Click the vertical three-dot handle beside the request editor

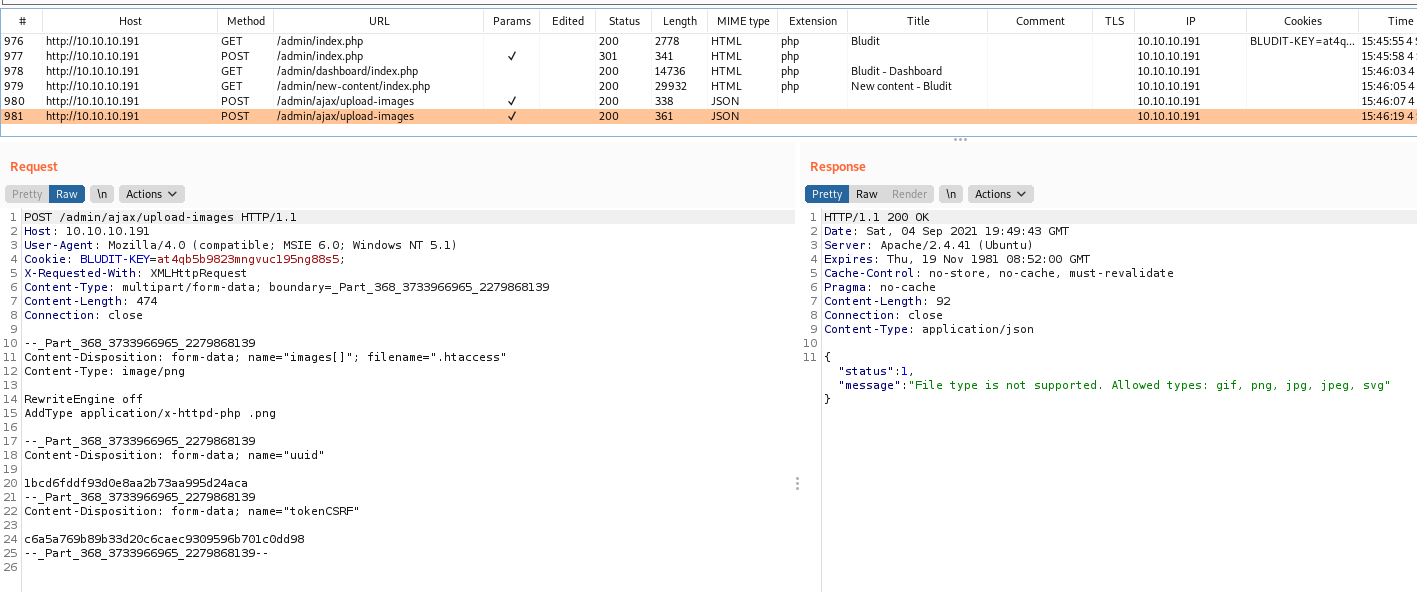(797, 484)
